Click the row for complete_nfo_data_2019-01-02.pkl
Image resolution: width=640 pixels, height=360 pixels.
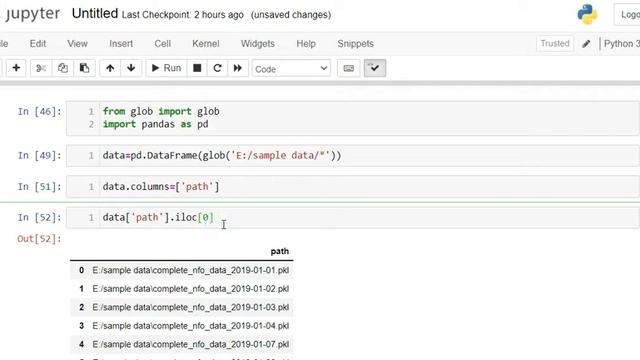coord(182,289)
